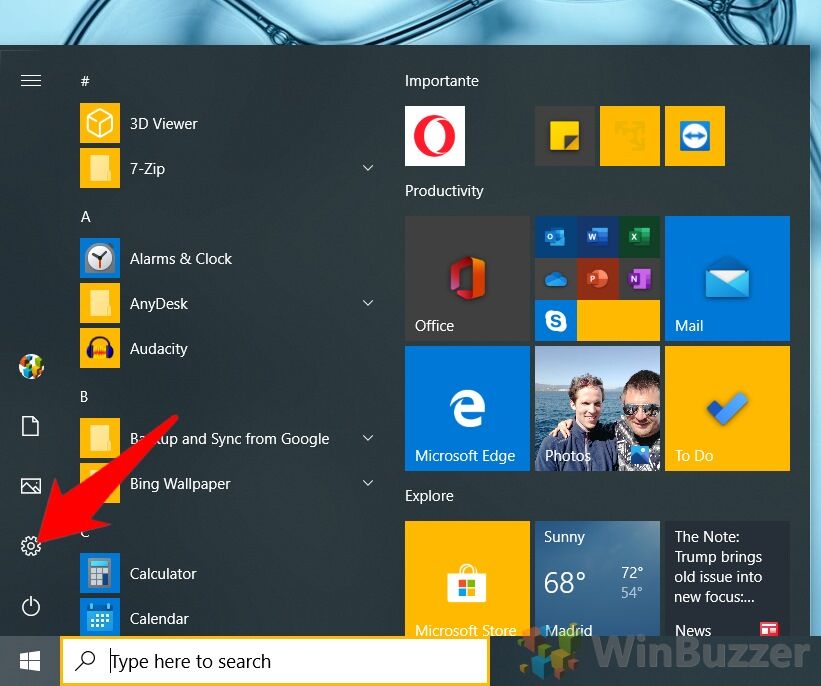Expand Backup and Sync from Google folder
821x686 pixels.
[x=368, y=438]
